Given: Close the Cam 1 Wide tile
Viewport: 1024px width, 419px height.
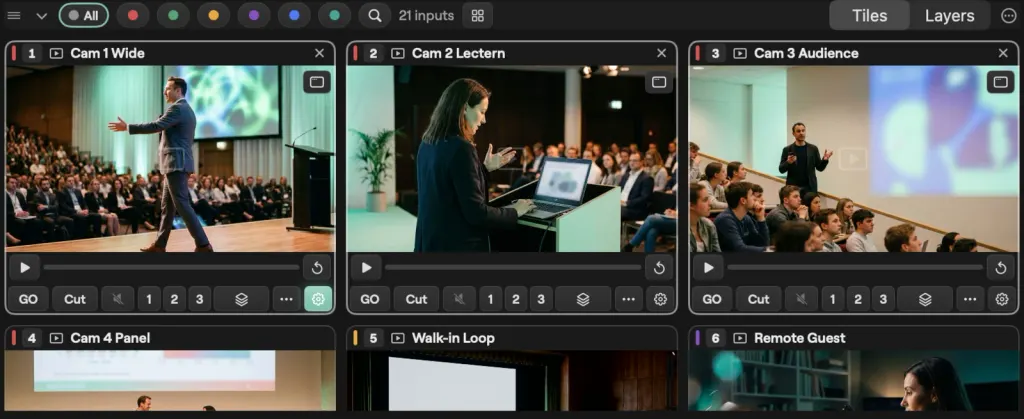Looking at the screenshot, I should pyautogui.click(x=319, y=54).
